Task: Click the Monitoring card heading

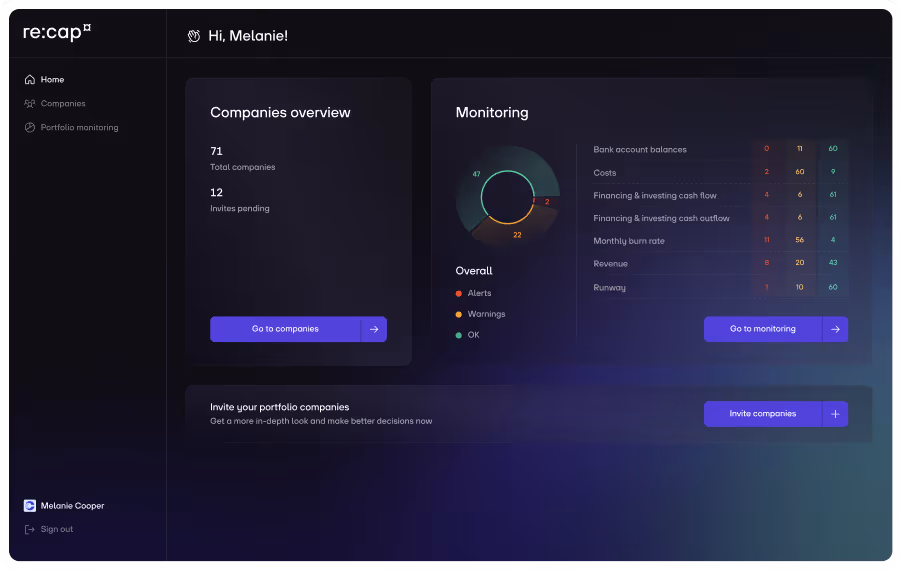Action: click(492, 113)
